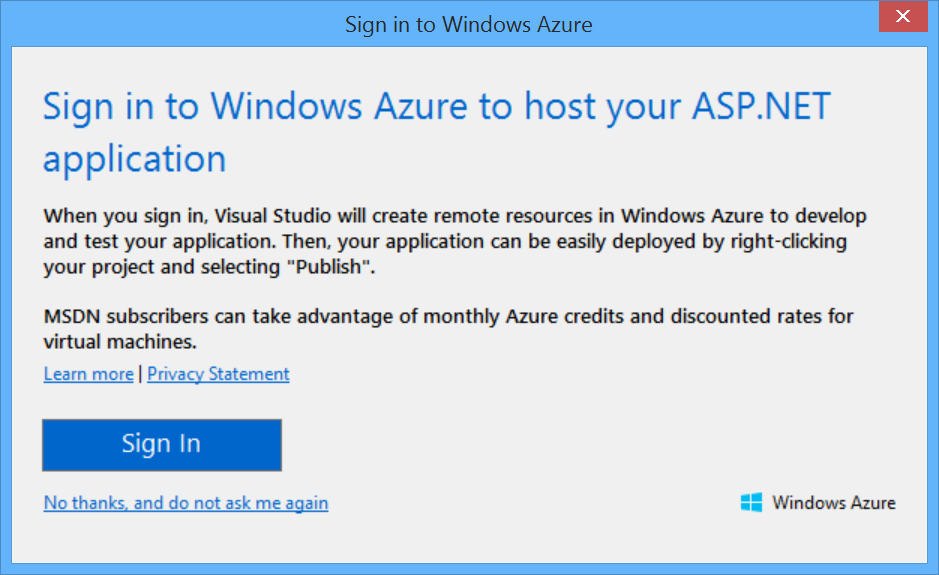Click the large blue heading's first line
The height and width of the screenshot is (575, 939).
pyautogui.click(x=436, y=107)
